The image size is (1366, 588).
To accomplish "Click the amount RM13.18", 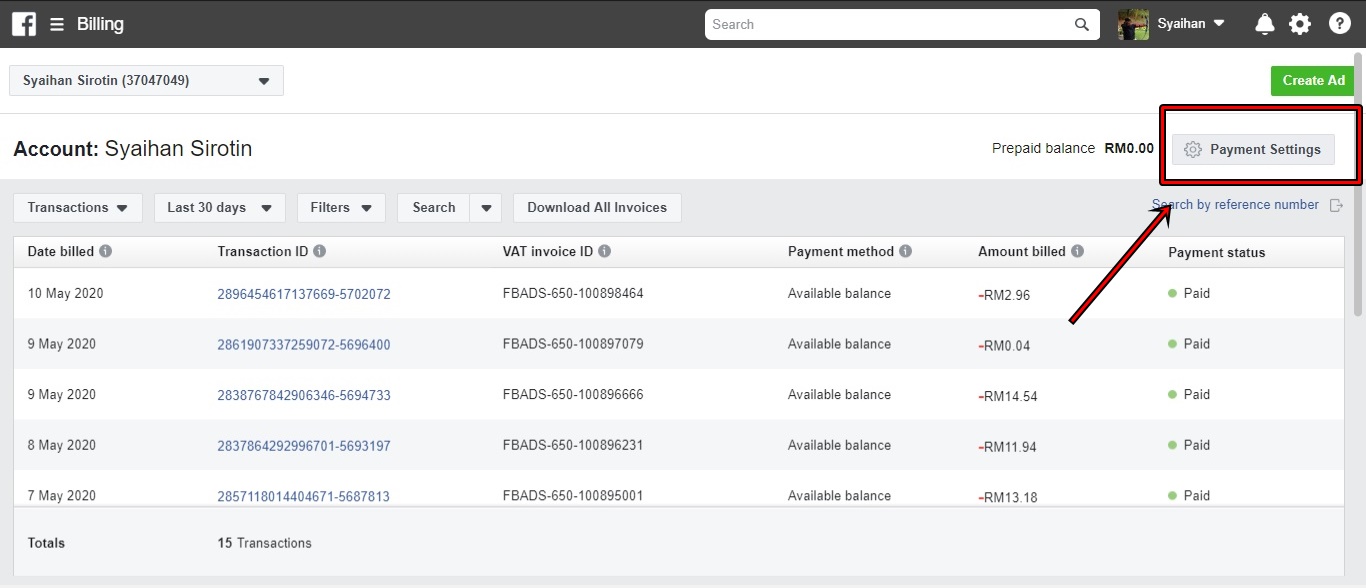I will click(x=1008, y=497).
